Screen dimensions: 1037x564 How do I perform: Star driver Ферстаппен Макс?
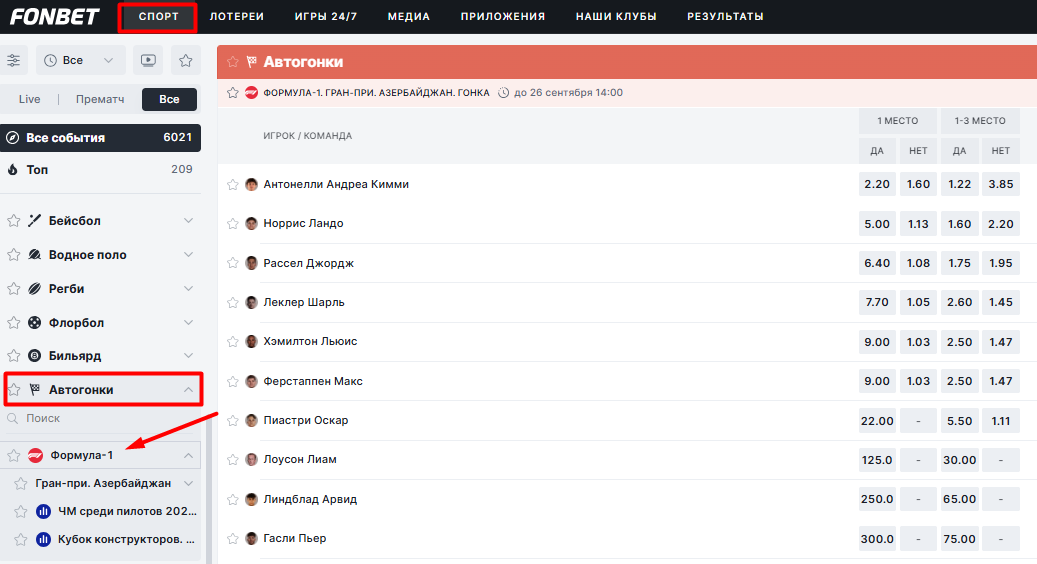pyautogui.click(x=233, y=382)
